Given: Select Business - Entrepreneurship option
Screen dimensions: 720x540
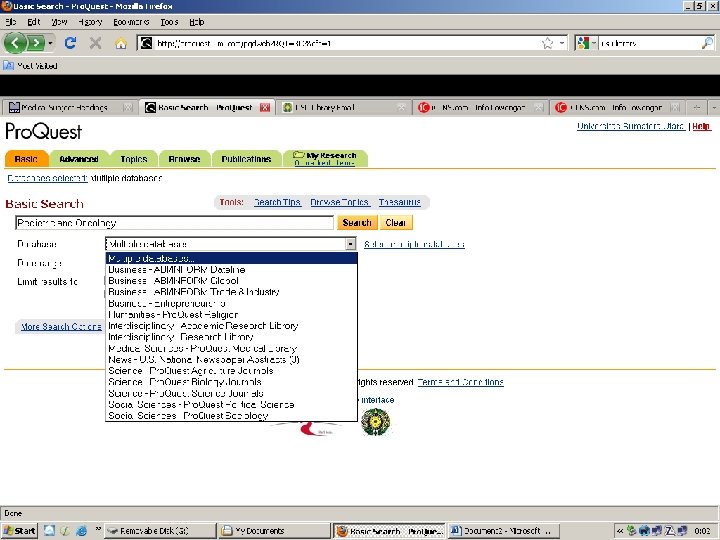Looking at the screenshot, I should tap(231, 303).
